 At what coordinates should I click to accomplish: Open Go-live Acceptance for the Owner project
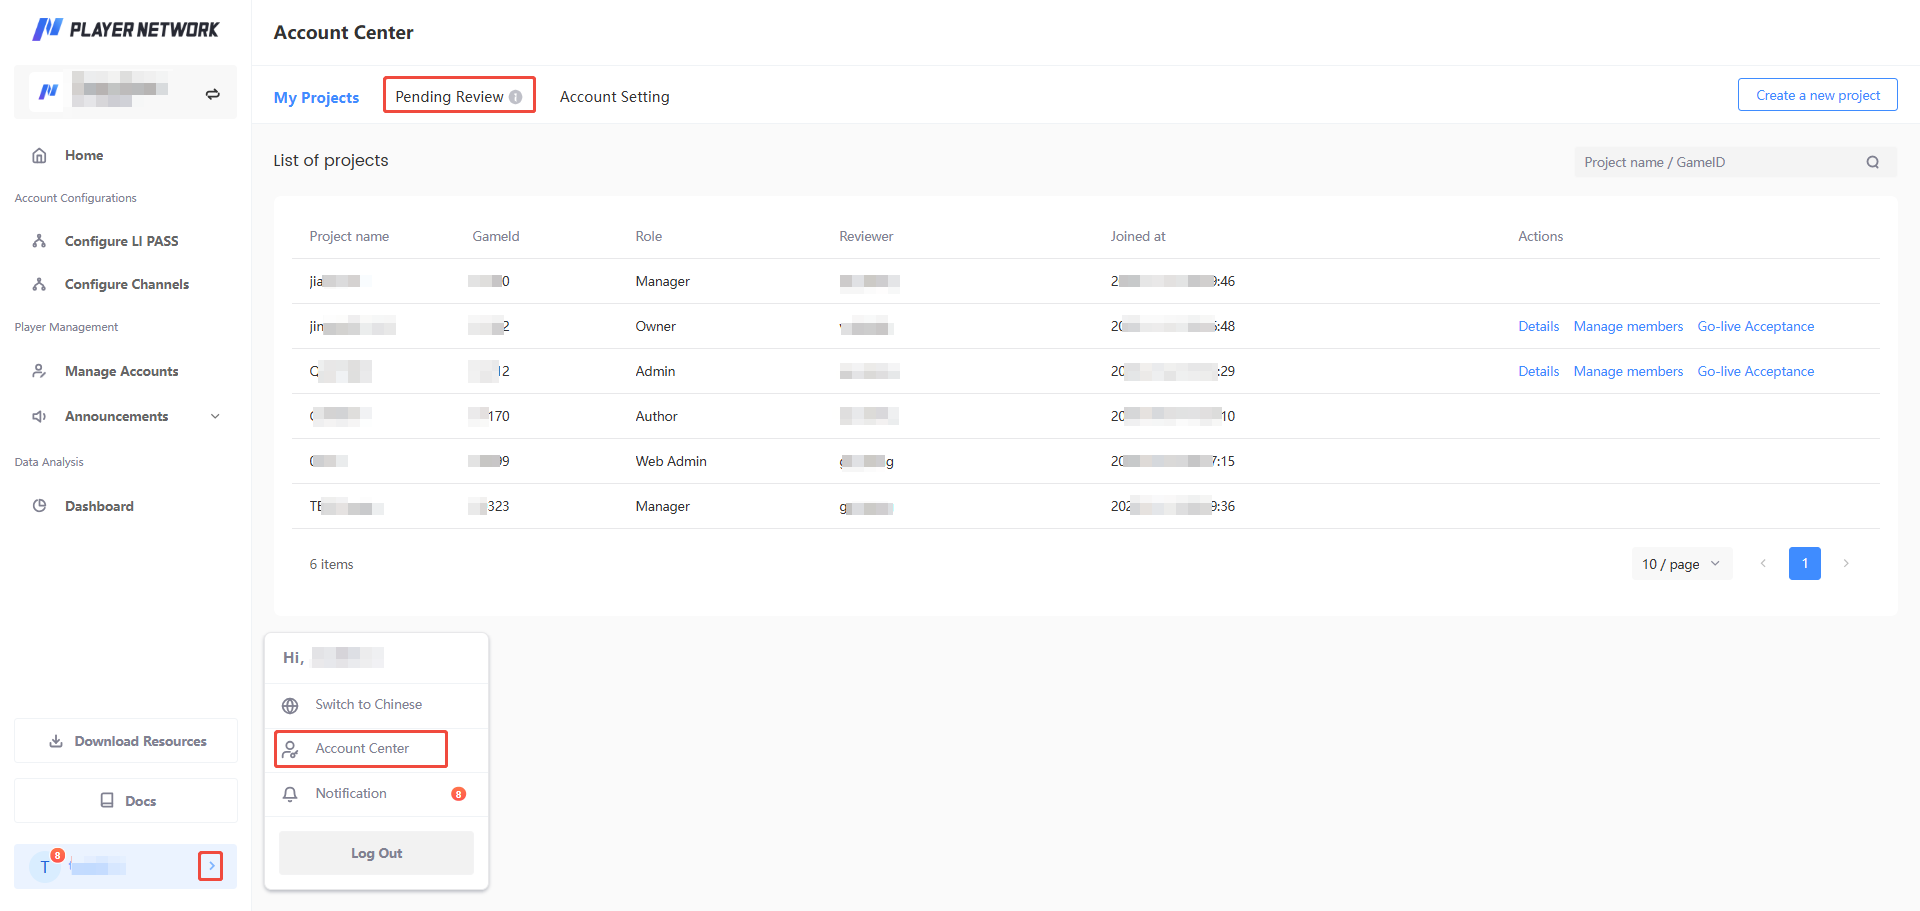click(x=1755, y=326)
